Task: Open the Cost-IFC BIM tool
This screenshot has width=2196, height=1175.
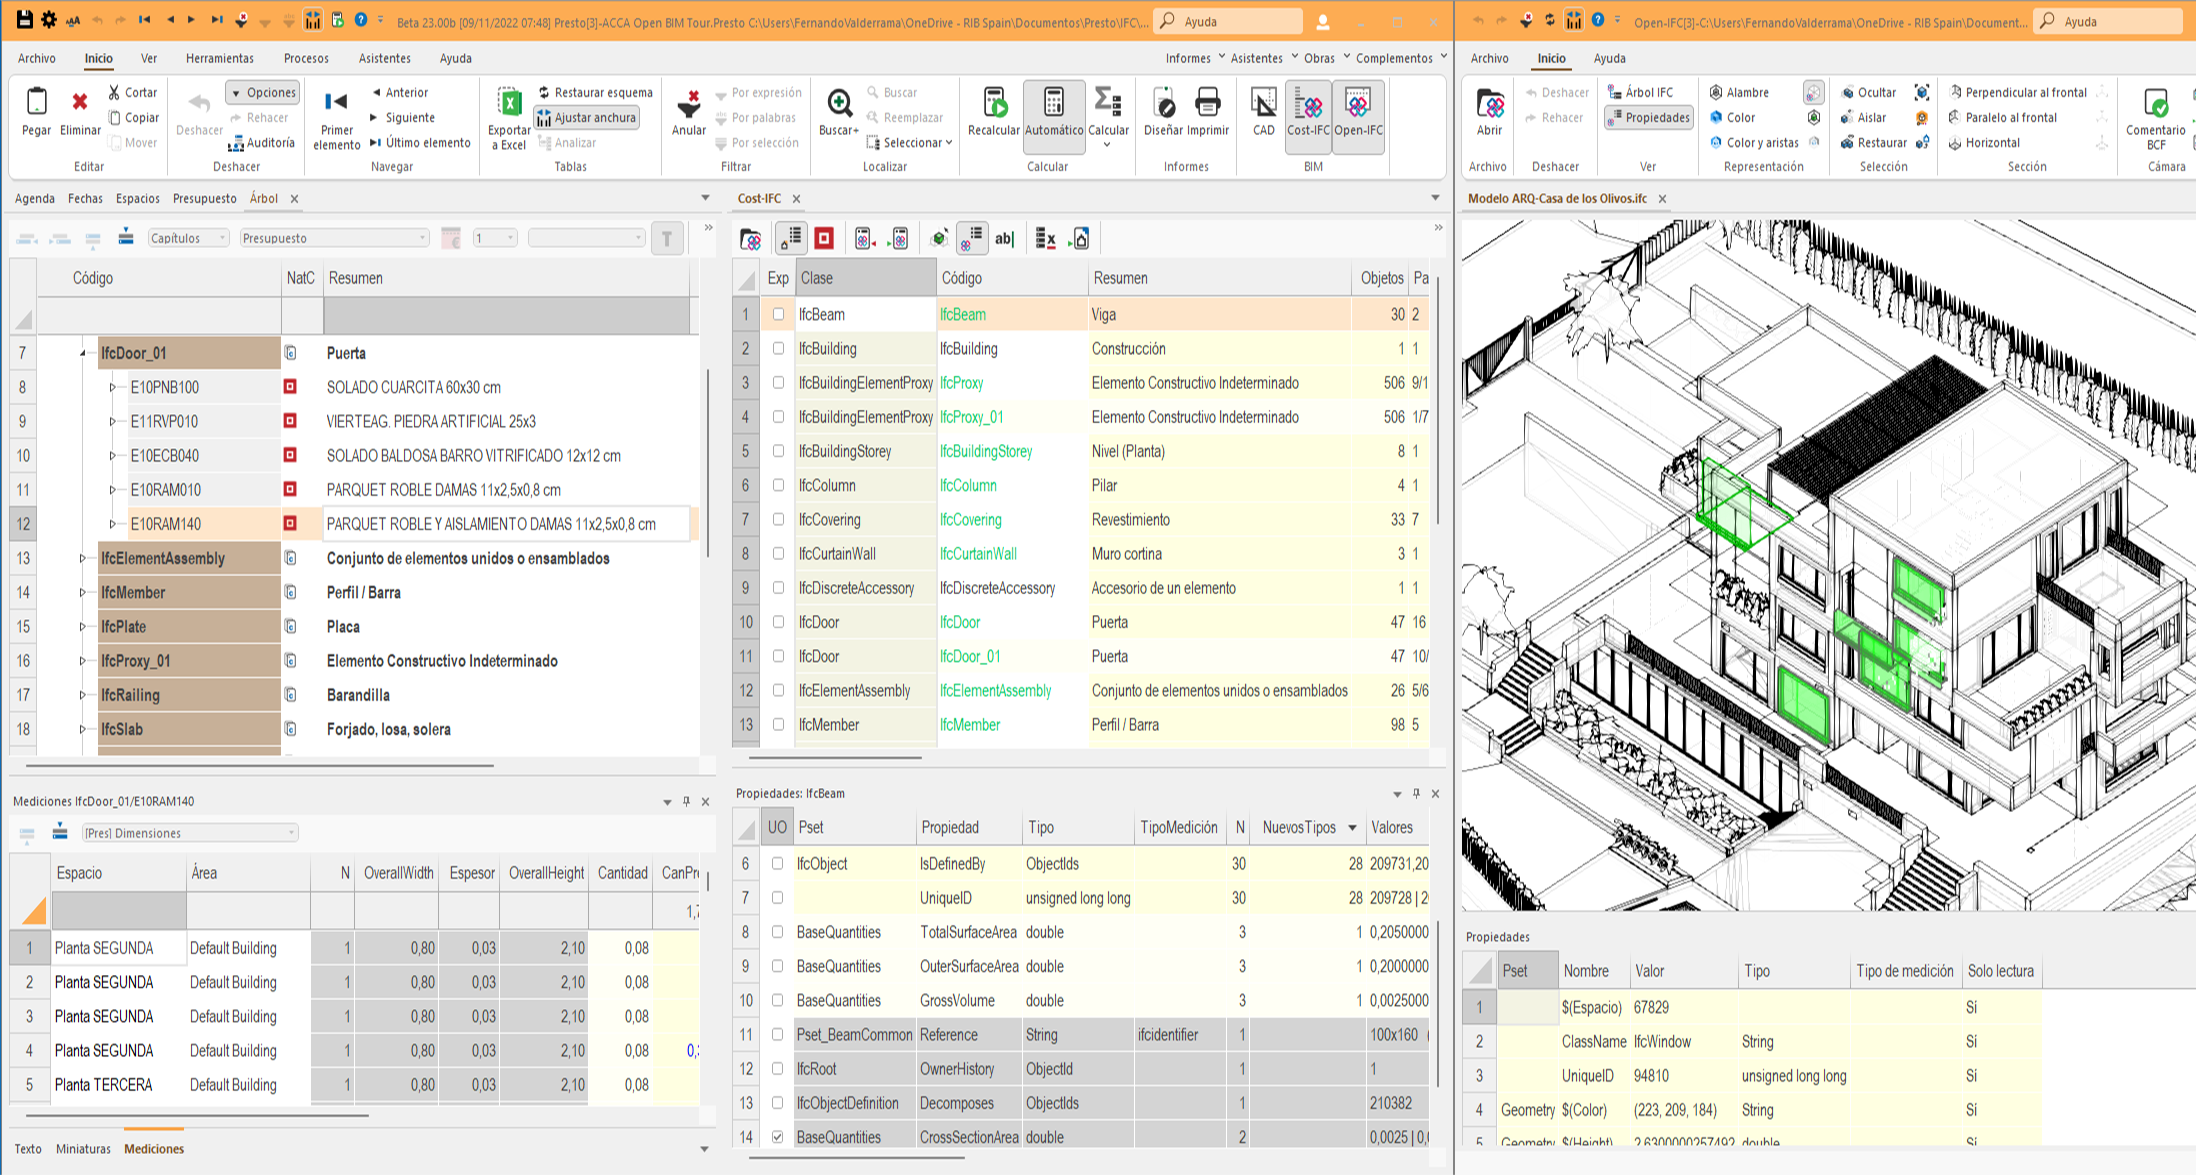Action: point(1308,104)
